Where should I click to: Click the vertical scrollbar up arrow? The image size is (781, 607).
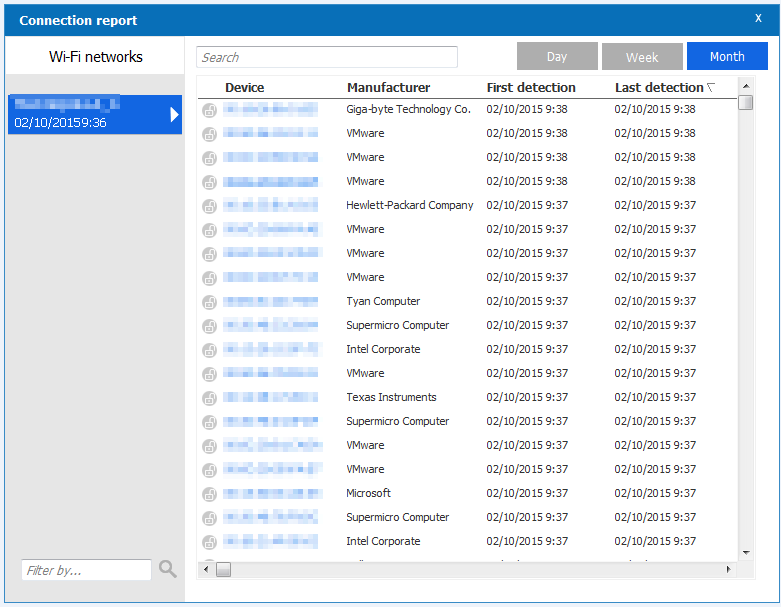(746, 86)
